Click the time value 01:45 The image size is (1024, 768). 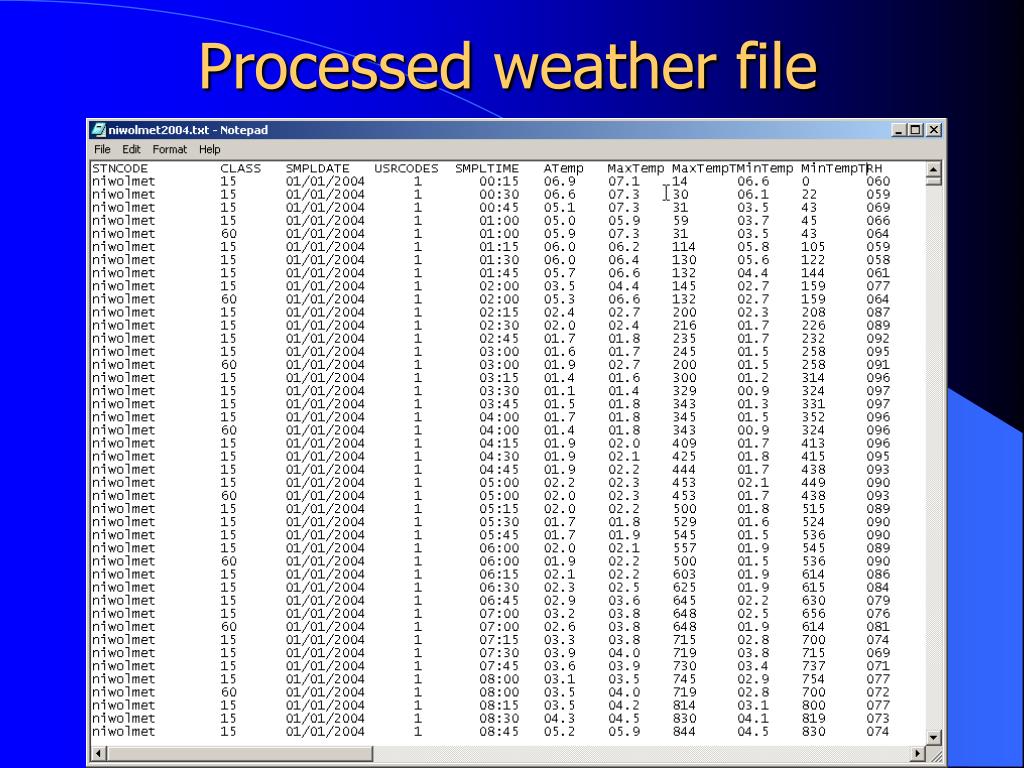click(x=499, y=273)
